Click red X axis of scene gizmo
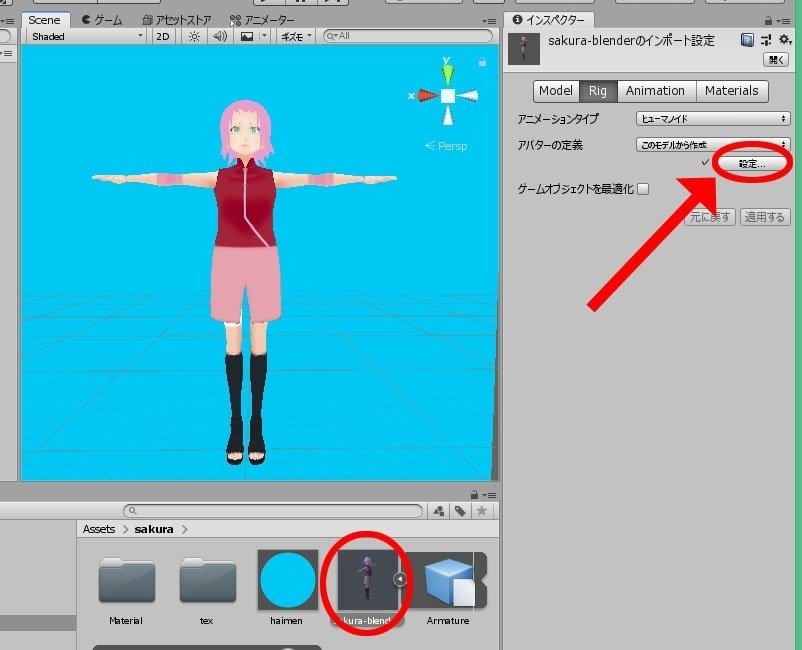This screenshot has height=650, width=802. (x=425, y=95)
